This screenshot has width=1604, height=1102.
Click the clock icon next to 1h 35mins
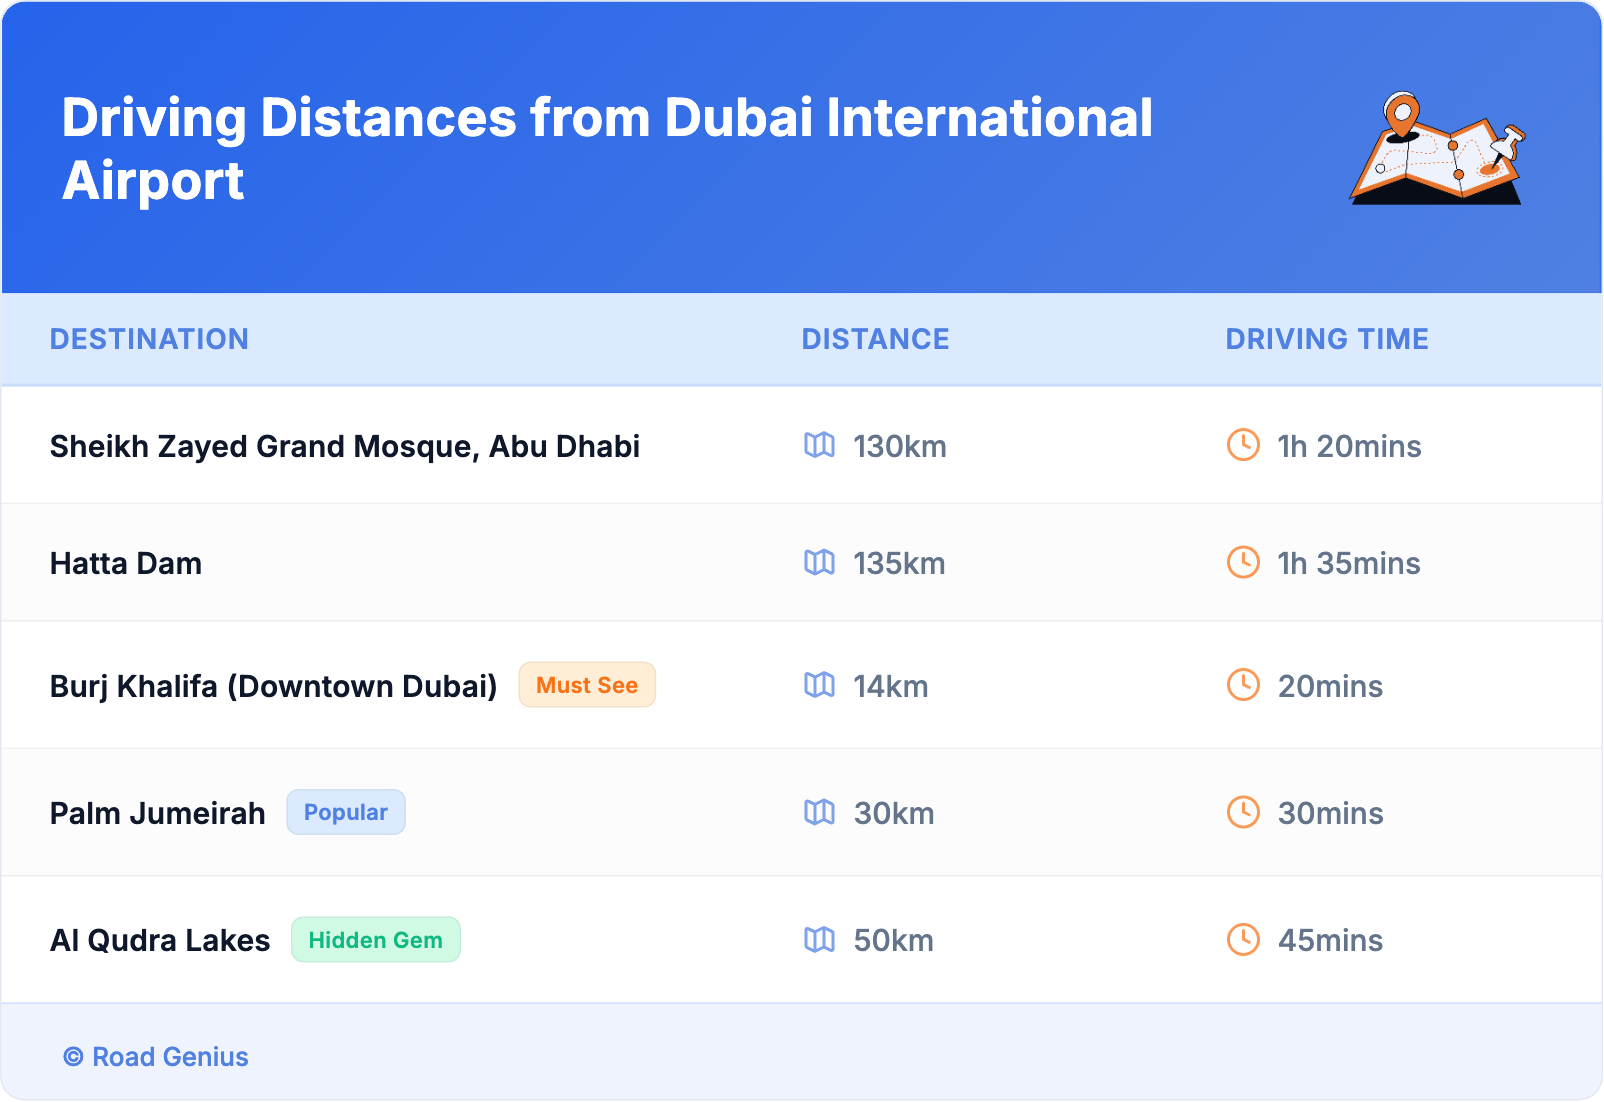1243,562
